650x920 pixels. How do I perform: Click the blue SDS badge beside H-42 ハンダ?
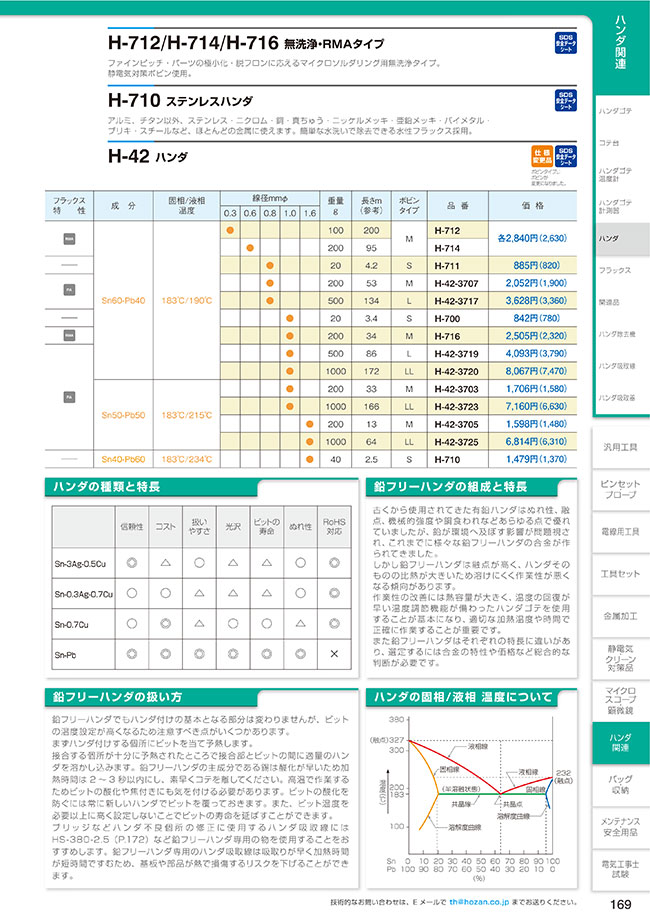coord(565,156)
